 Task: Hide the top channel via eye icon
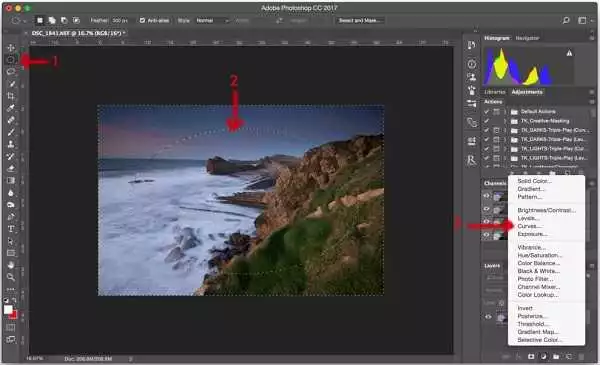pos(487,196)
